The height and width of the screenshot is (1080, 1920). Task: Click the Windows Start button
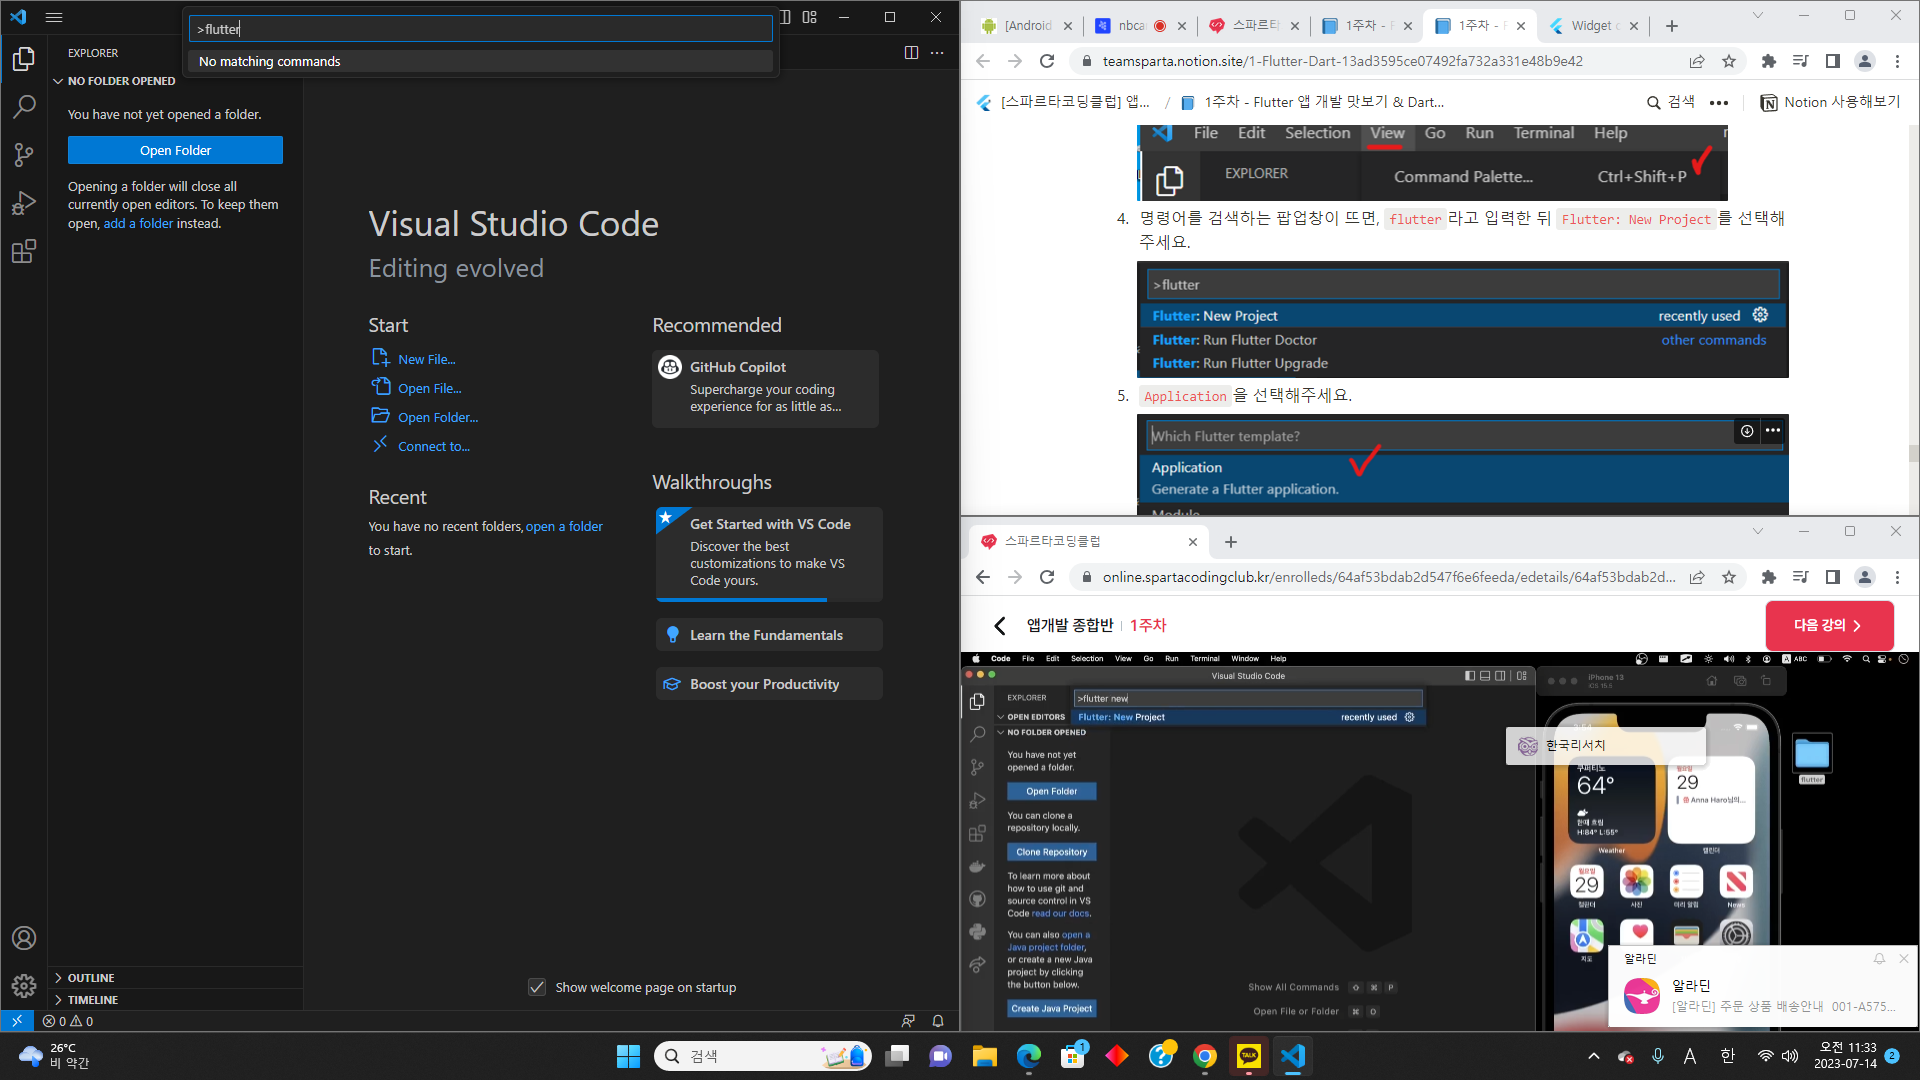(x=628, y=1056)
